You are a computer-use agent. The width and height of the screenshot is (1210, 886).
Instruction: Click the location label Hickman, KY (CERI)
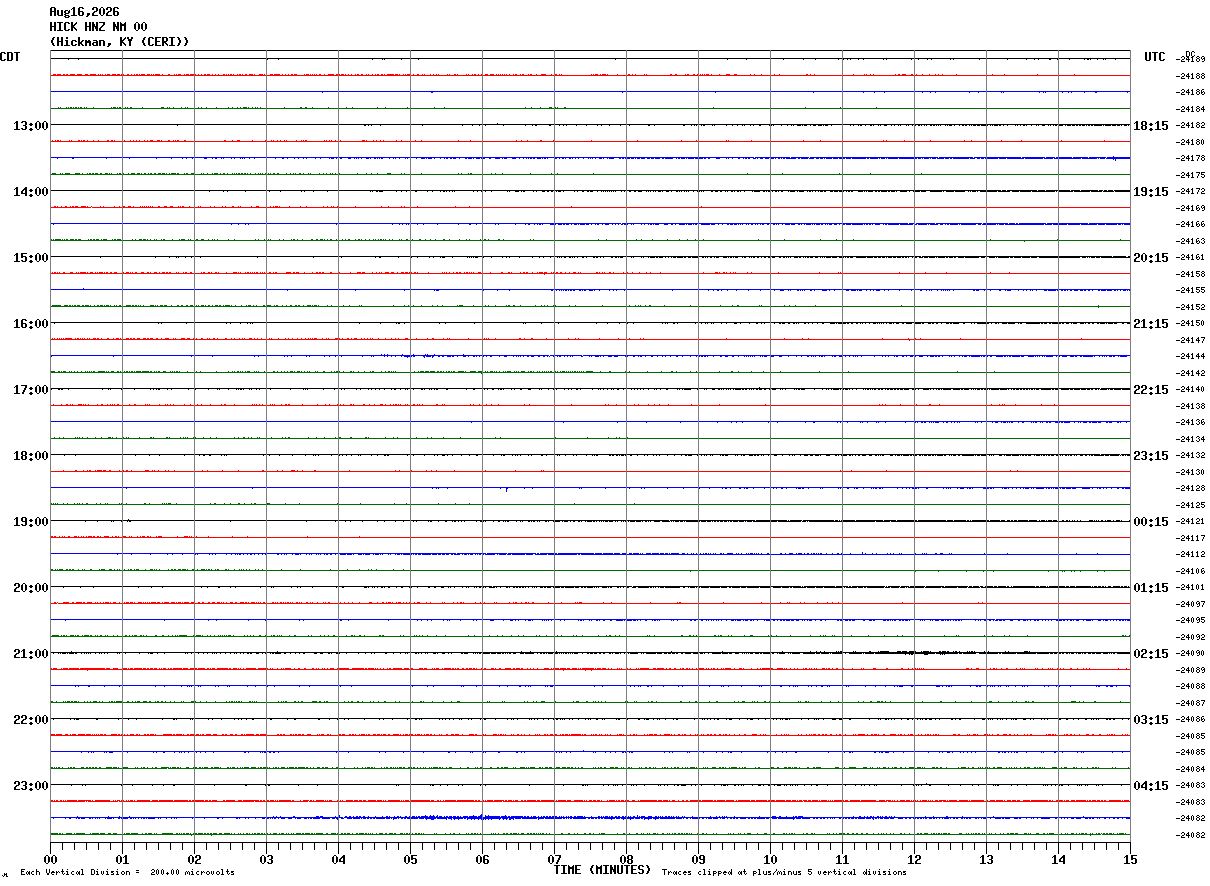coord(119,42)
